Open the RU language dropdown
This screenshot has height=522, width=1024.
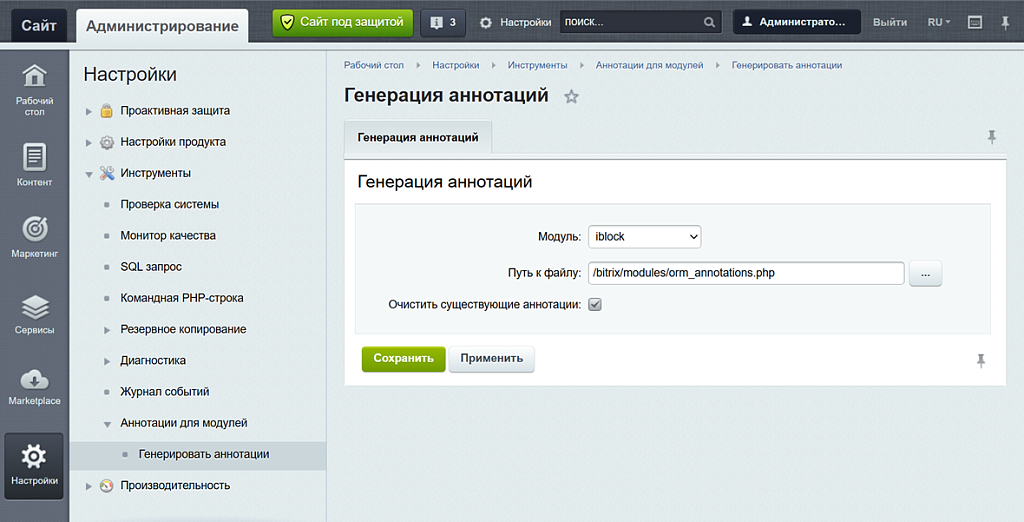click(938, 22)
